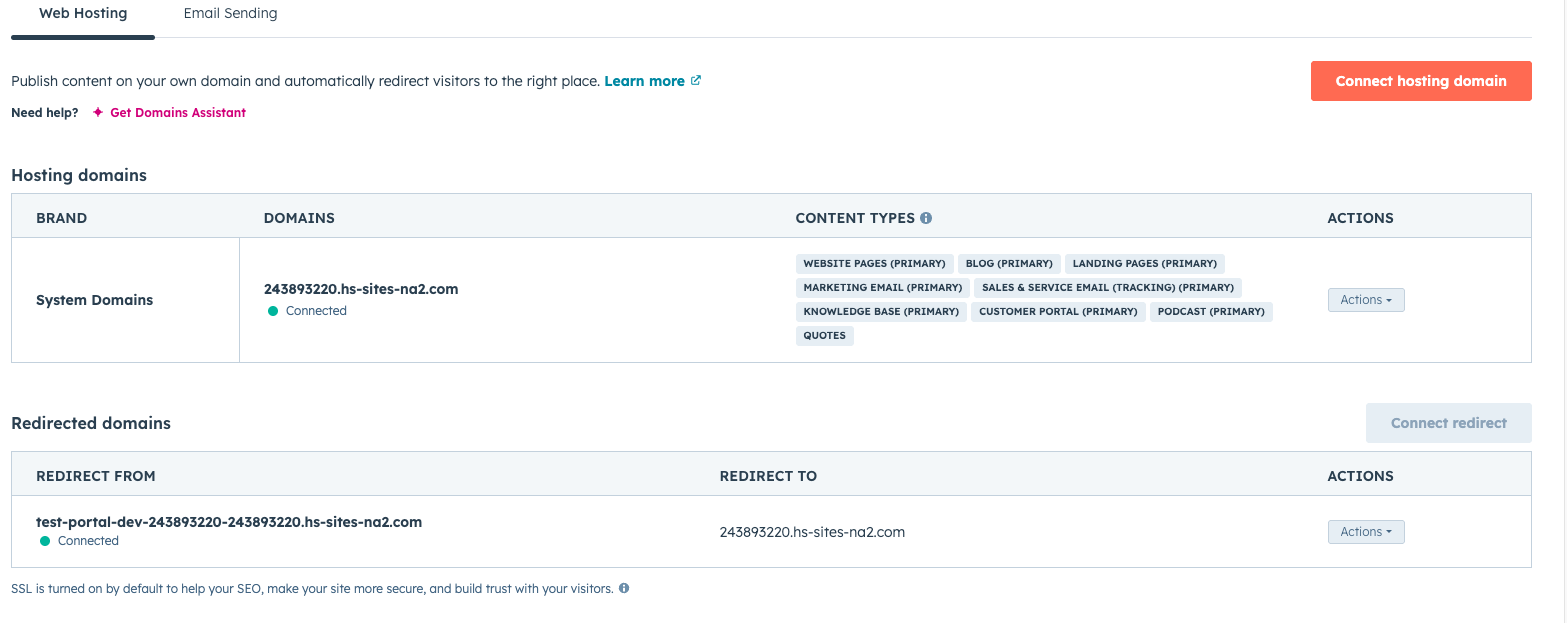Click the Need help? label

pyautogui.click(x=45, y=113)
